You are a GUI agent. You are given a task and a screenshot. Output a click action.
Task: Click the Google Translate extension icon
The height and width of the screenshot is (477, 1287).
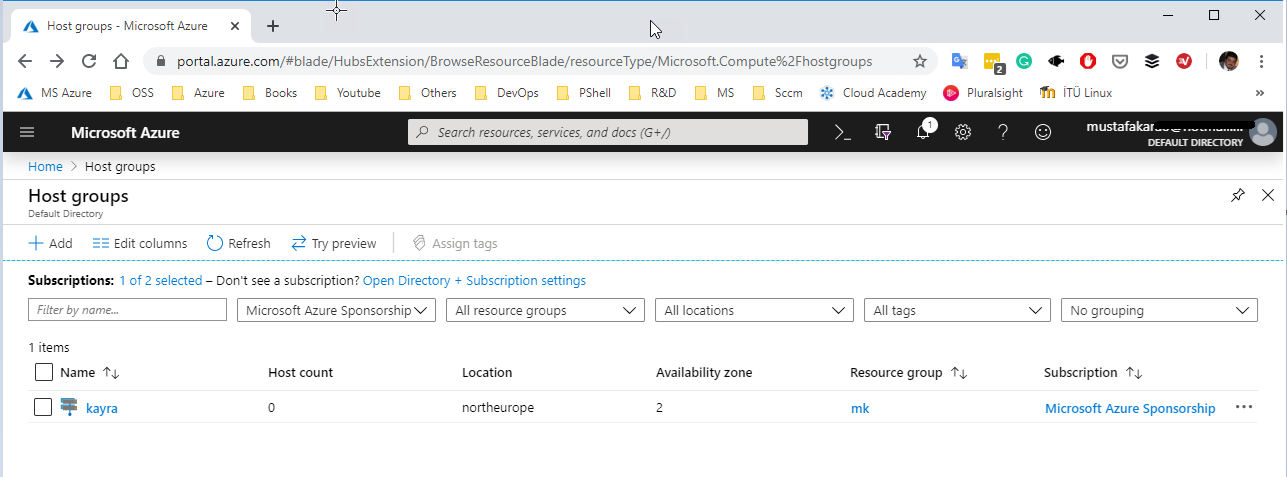click(959, 61)
